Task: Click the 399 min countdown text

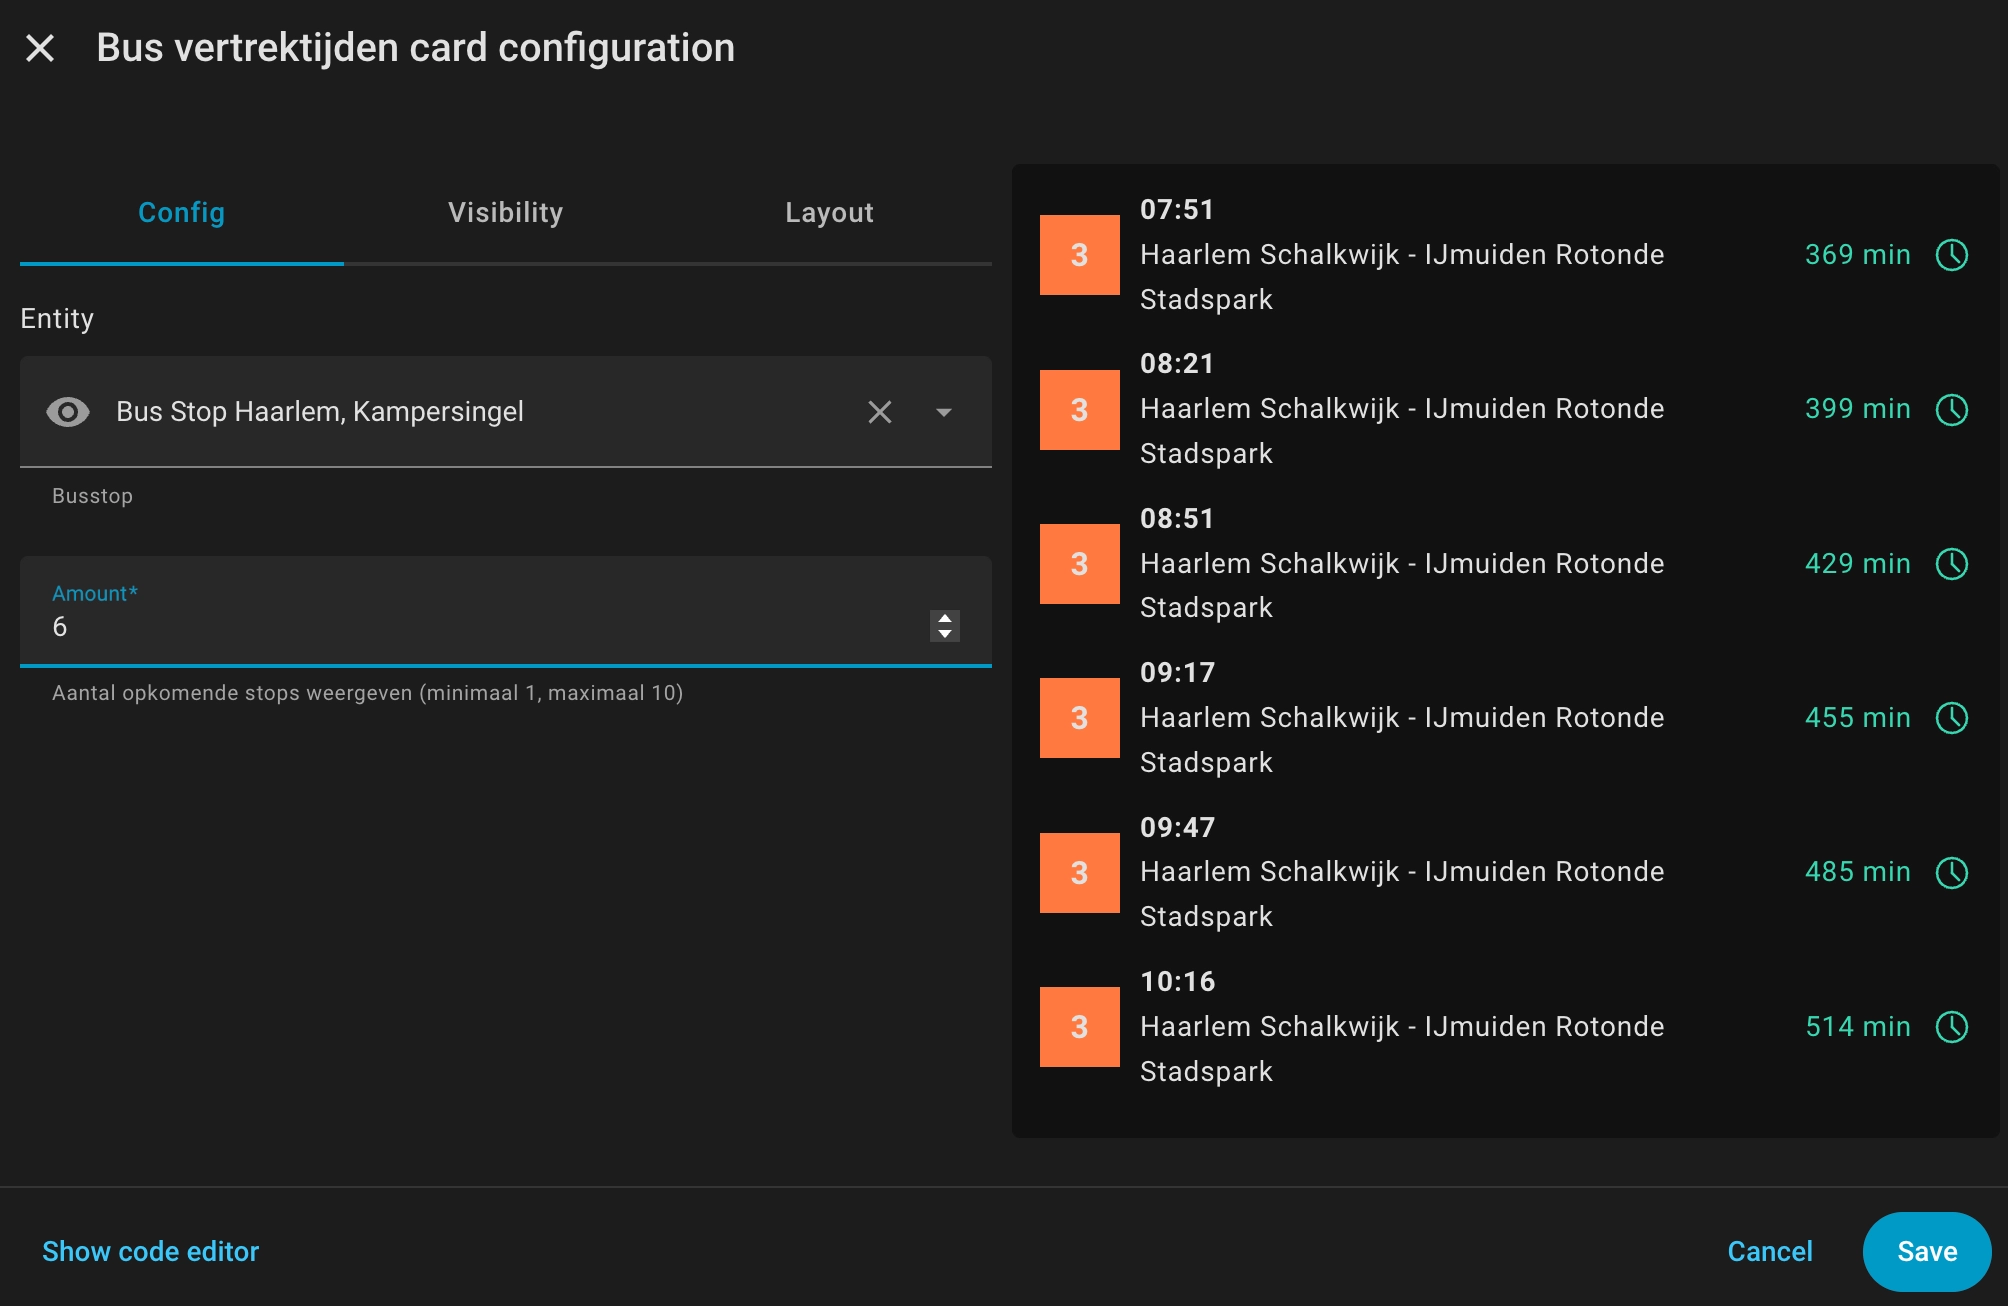Action: (x=1857, y=409)
